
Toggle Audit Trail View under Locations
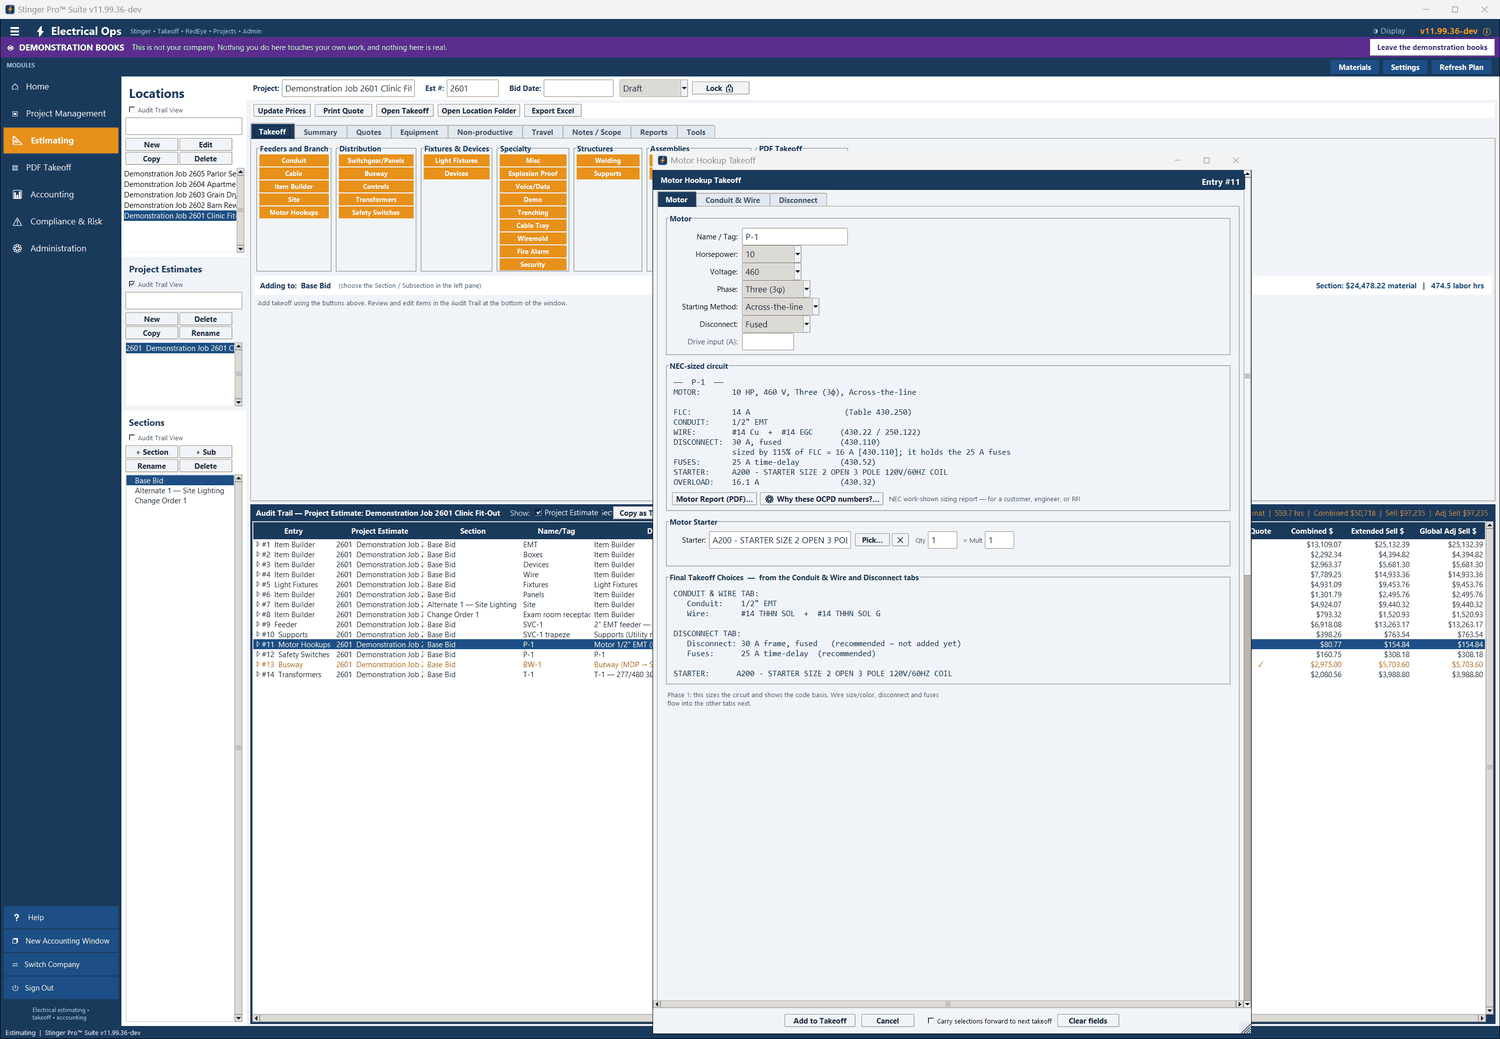pyautogui.click(x=132, y=110)
